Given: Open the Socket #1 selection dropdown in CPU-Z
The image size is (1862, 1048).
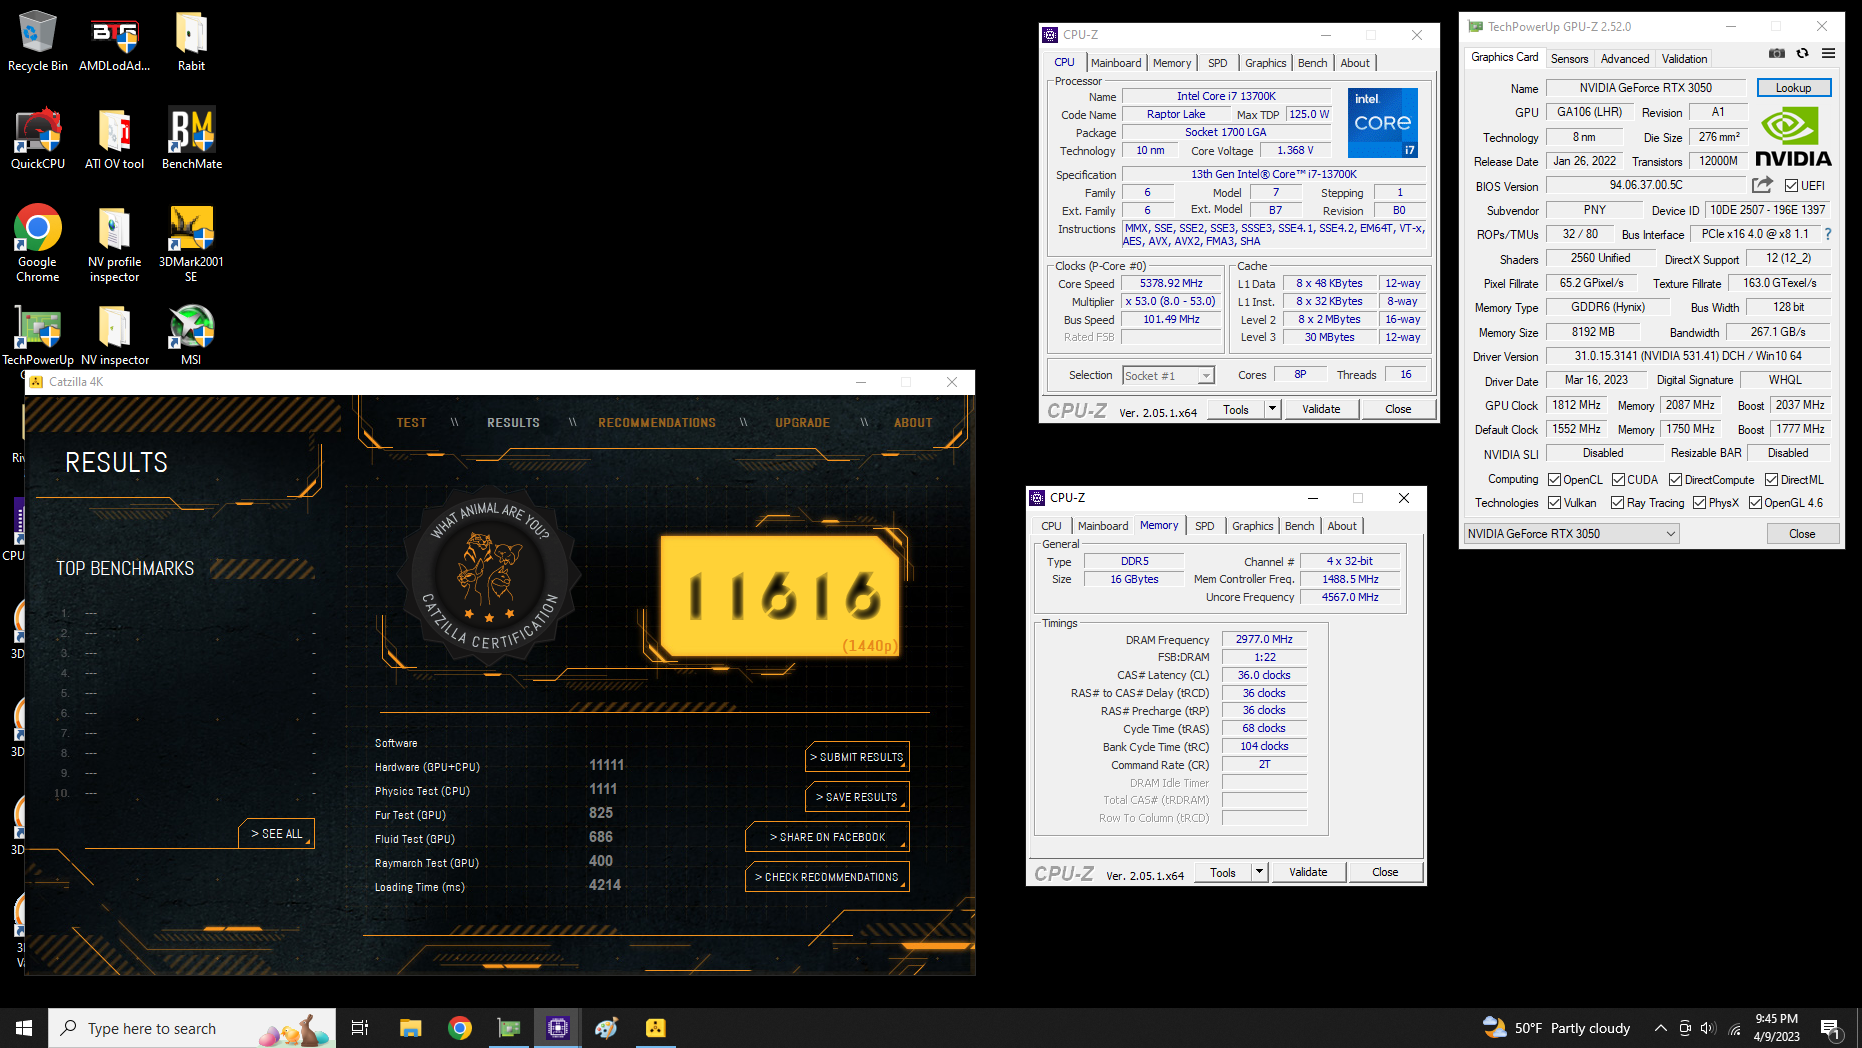Looking at the screenshot, I should pos(1168,376).
